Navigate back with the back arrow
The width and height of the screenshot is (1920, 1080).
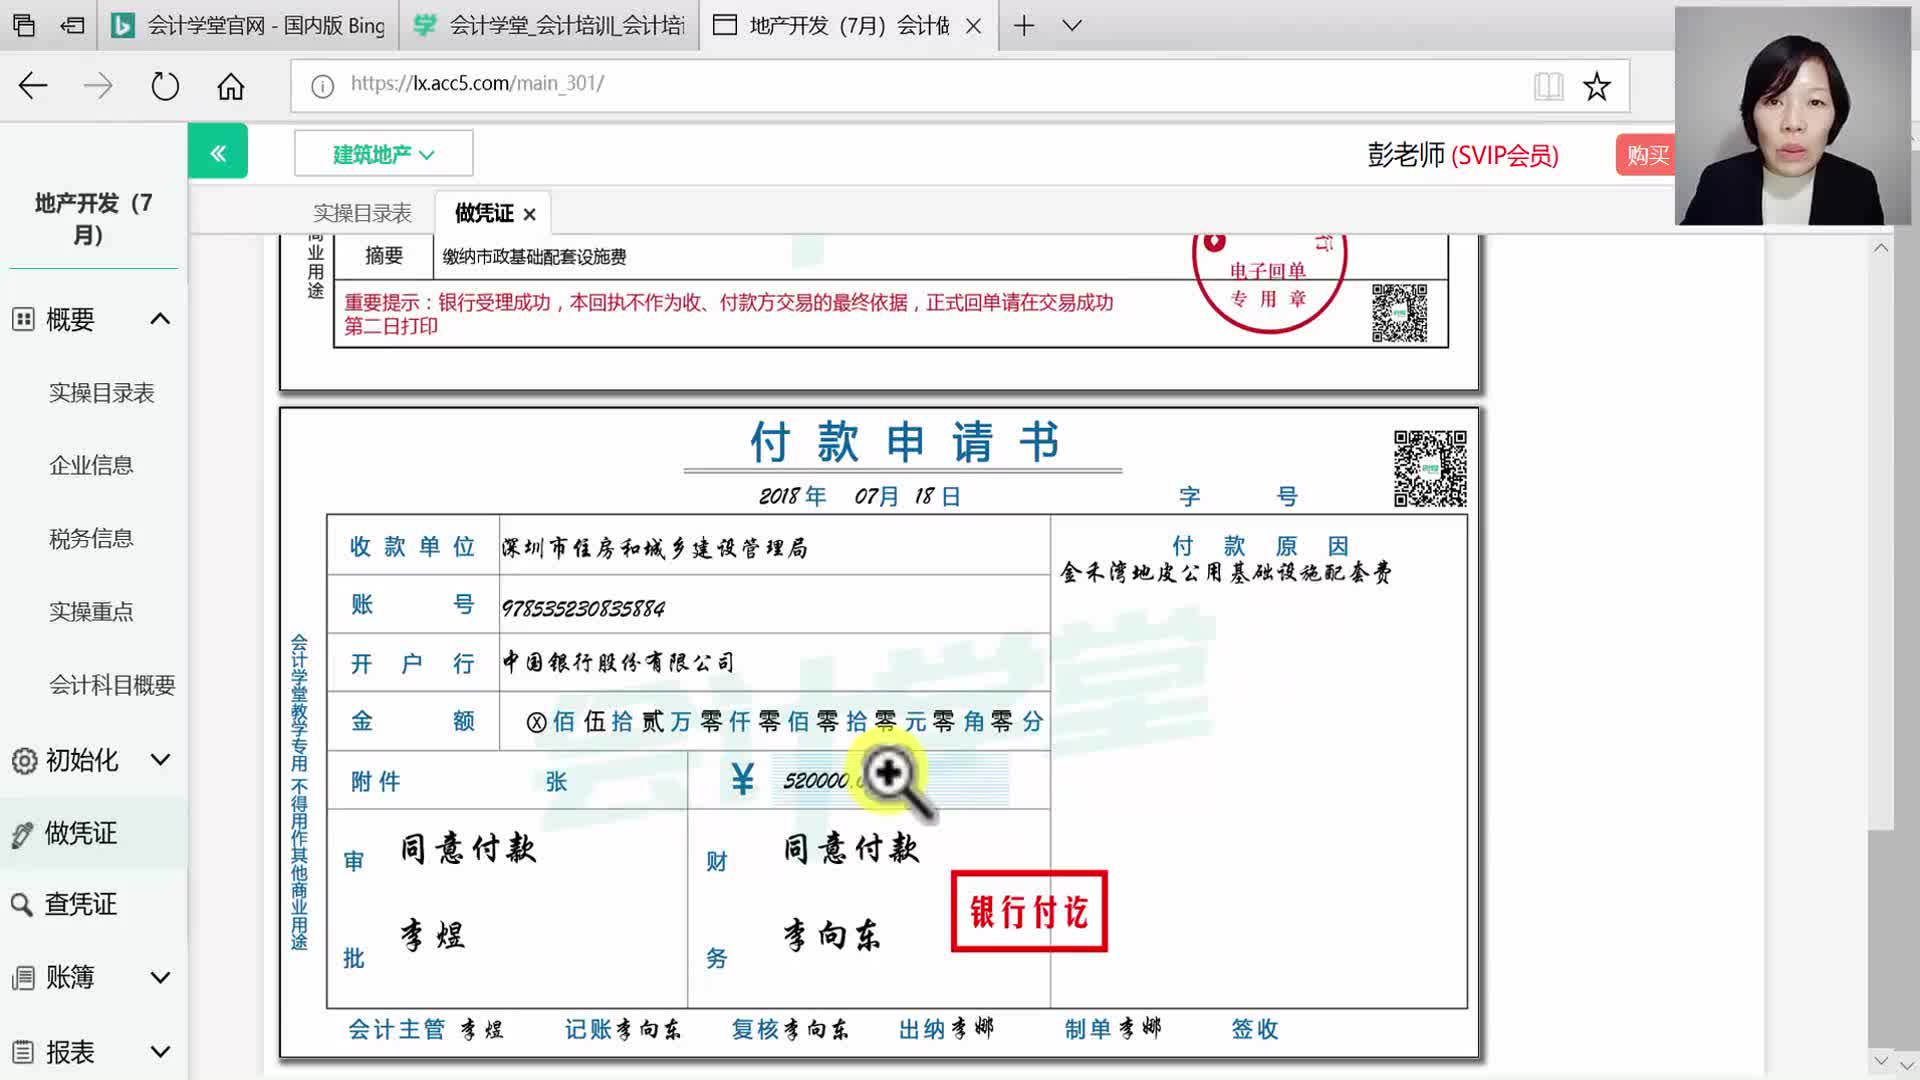(32, 86)
